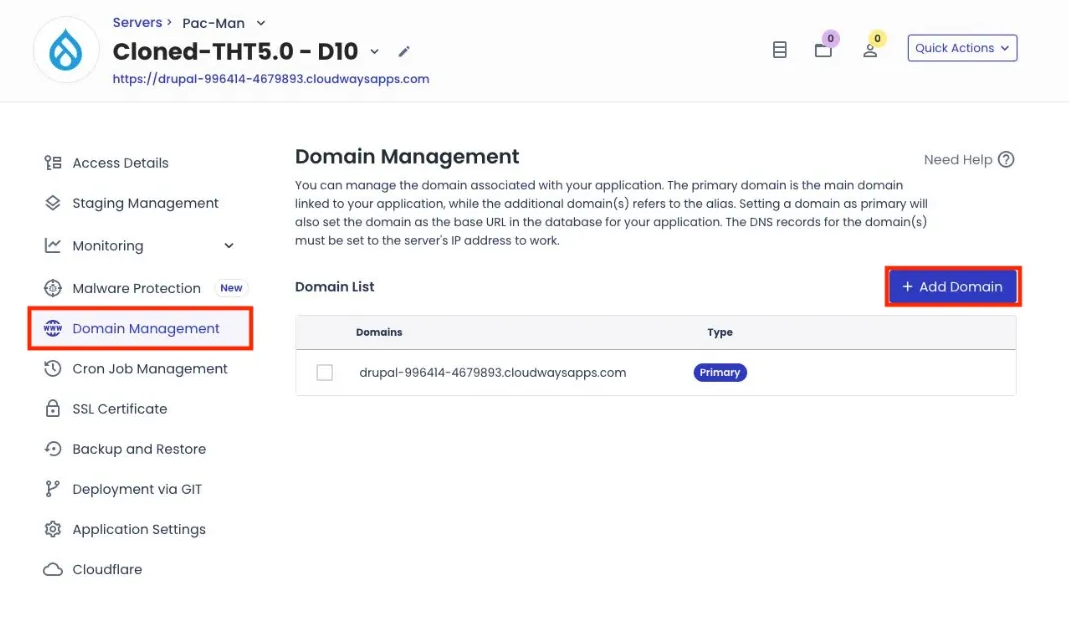
Task: Click the pencil icon to rename application
Action: pos(404,52)
